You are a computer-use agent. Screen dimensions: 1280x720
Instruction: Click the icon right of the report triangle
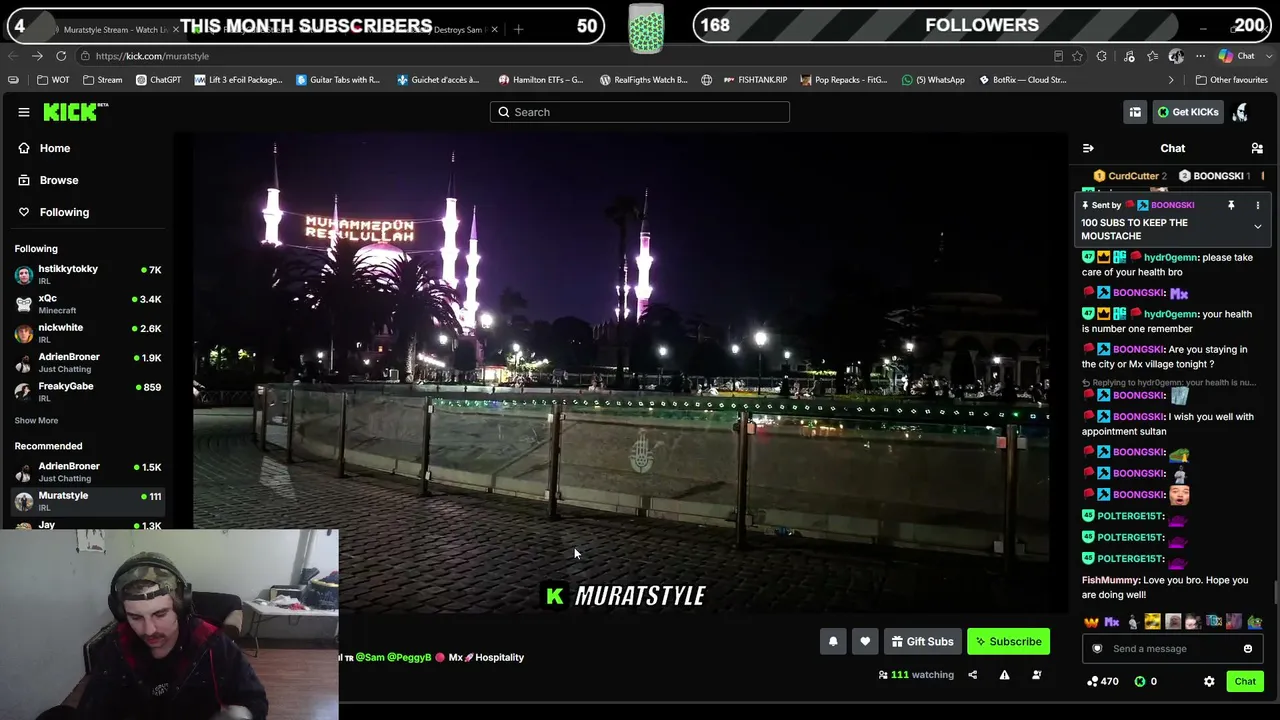click(x=1036, y=675)
